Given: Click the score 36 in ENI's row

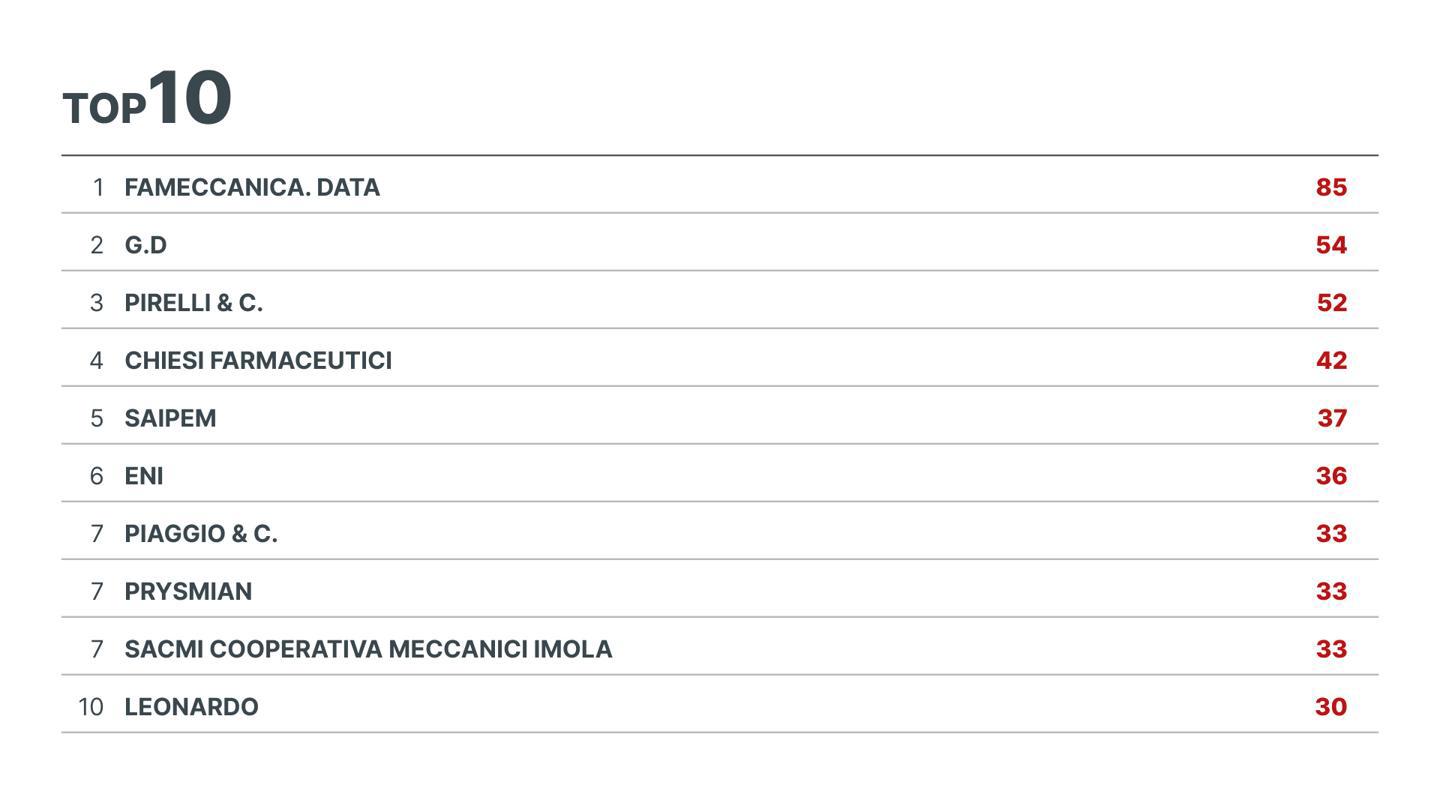Looking at the screenshot, I should point(1331,477).
